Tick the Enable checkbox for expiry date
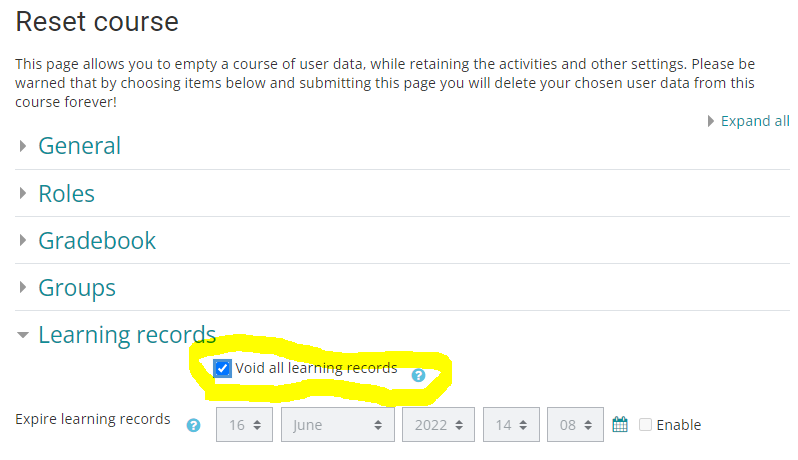Image resolution: width=798 pixels, height=460 pixels. tap(646, 425)
